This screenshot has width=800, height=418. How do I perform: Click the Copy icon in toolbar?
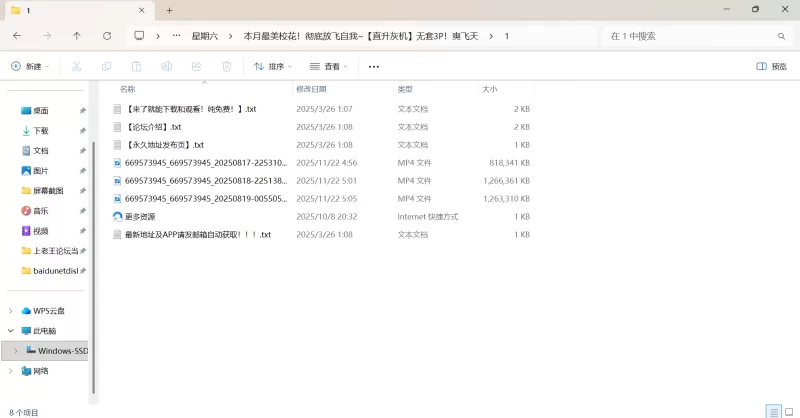pyautogui.click(x=107, y=66)
